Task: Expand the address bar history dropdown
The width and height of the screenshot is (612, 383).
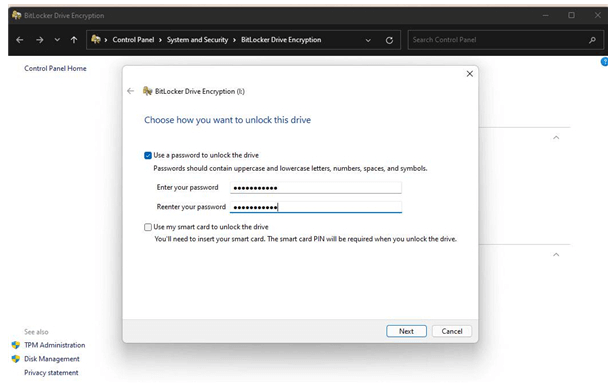Action: pyautogui.click(x=368, y=40)
